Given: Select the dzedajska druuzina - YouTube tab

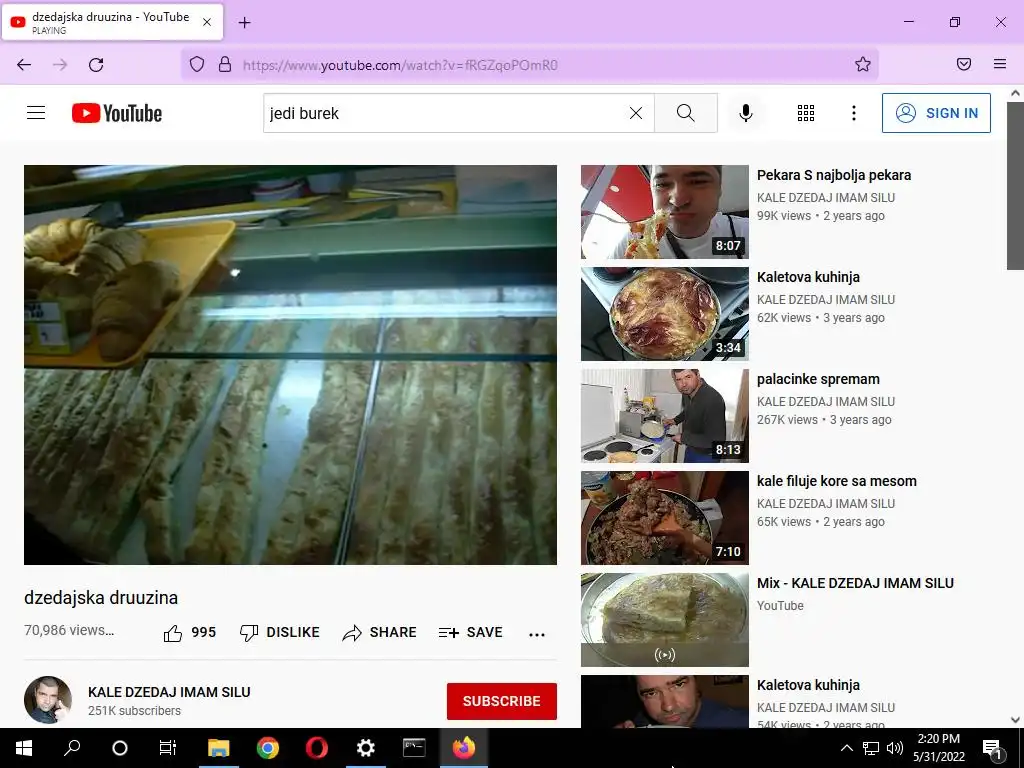Looking at the screenshot, I should 112,22.
